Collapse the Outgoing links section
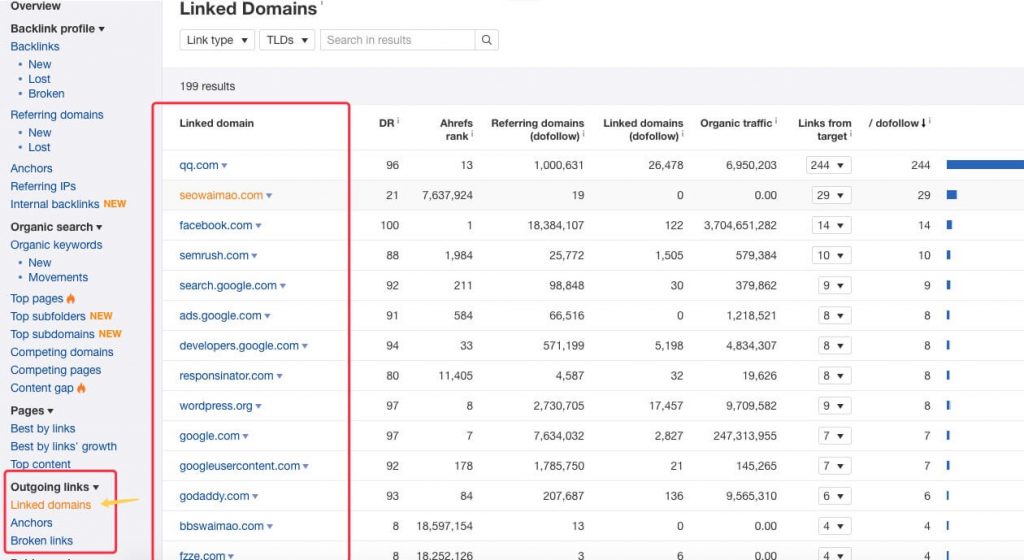1024x560 pixels. point(55,487)
